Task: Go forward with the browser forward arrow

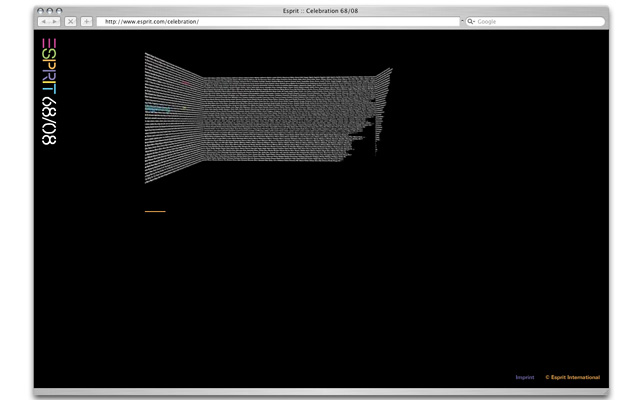Action: [55, 22]
